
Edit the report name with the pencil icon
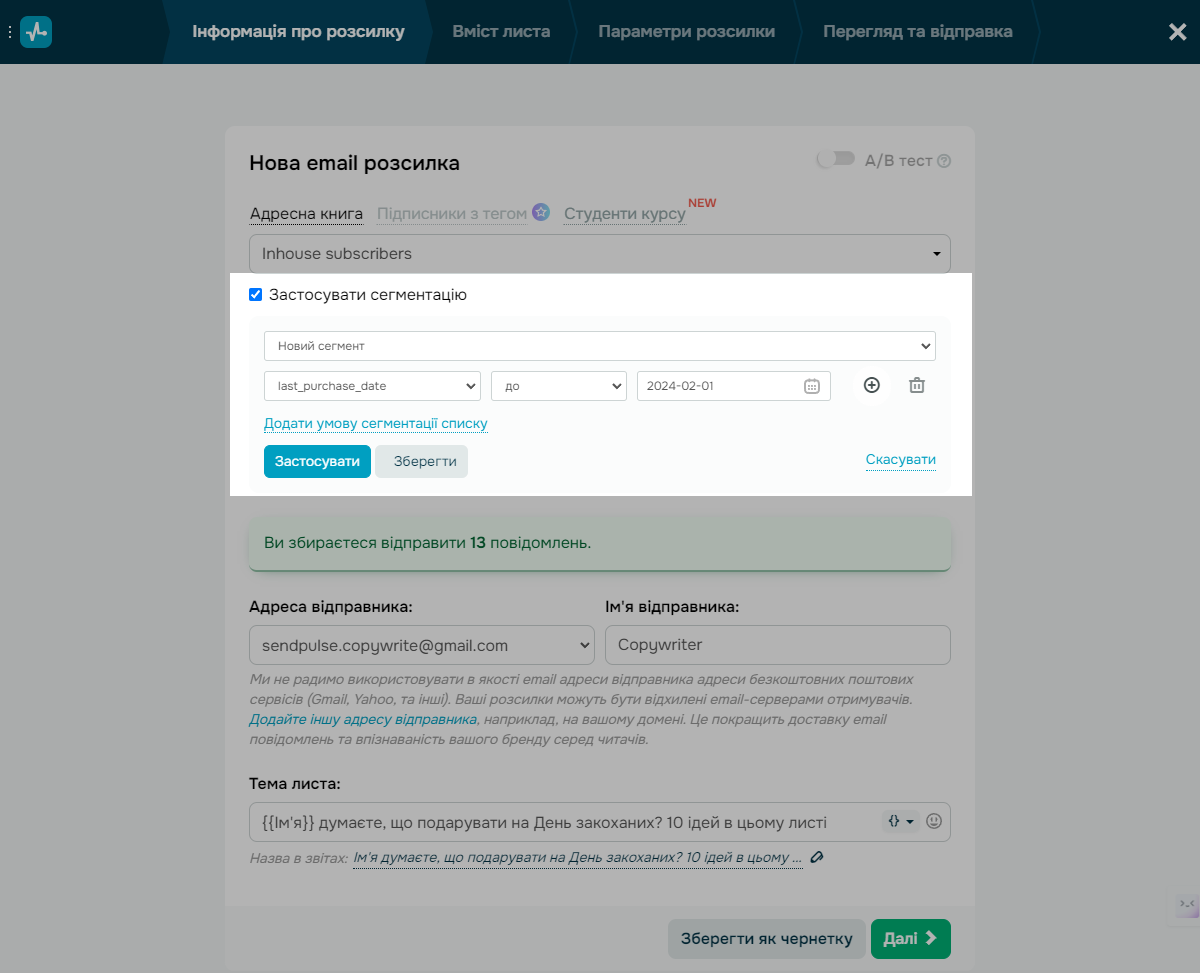pyautogui.click(x=817, y=857)
